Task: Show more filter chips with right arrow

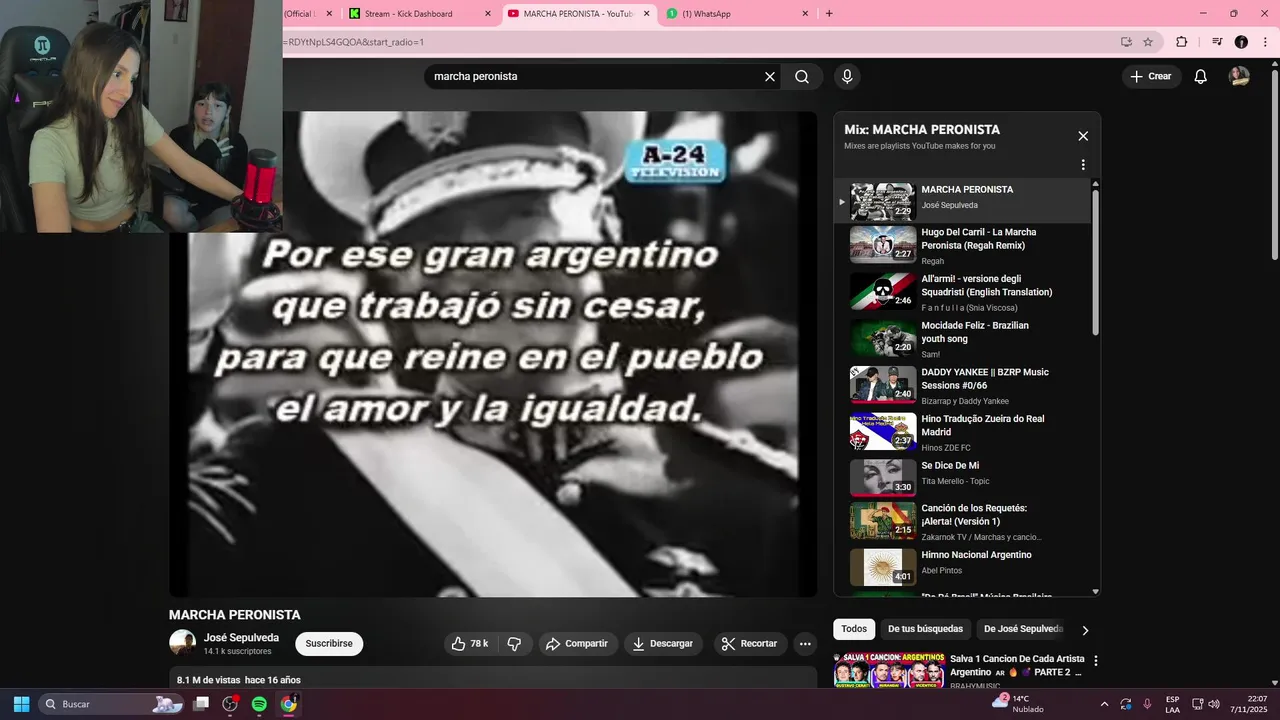Action: (x=1085, y=630)
